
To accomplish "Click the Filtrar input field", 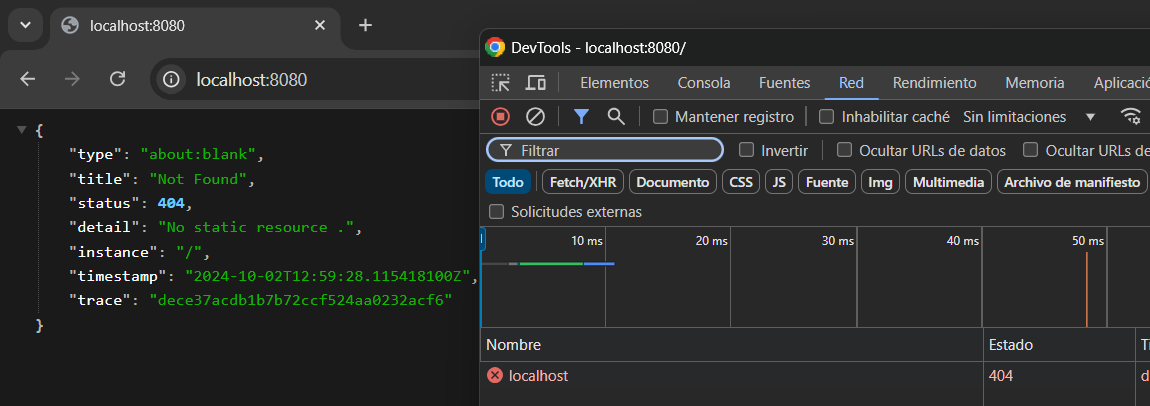I will (x=605, y=150).
